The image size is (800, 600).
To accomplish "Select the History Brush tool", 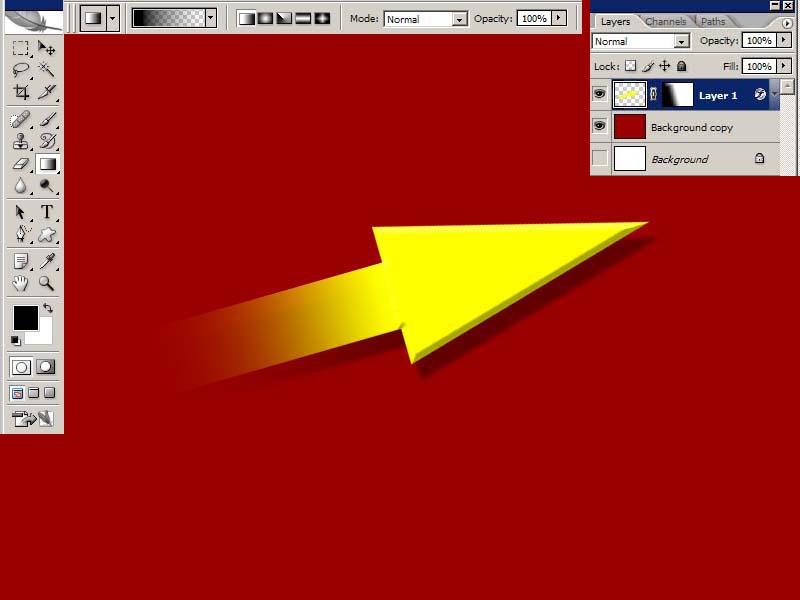I will pyautogui.click(x=46, y=141).
